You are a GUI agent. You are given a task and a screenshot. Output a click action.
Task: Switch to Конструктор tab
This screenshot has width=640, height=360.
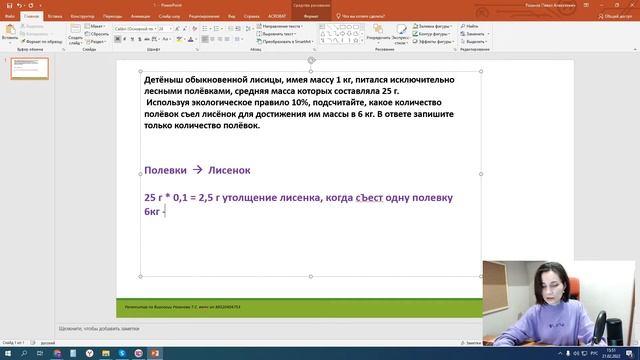[x=82, y=16]
